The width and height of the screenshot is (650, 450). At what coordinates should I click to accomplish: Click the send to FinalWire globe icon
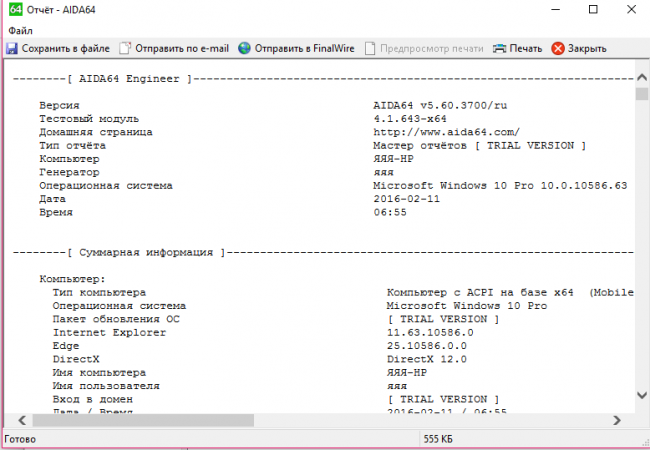tap(244, 48)
